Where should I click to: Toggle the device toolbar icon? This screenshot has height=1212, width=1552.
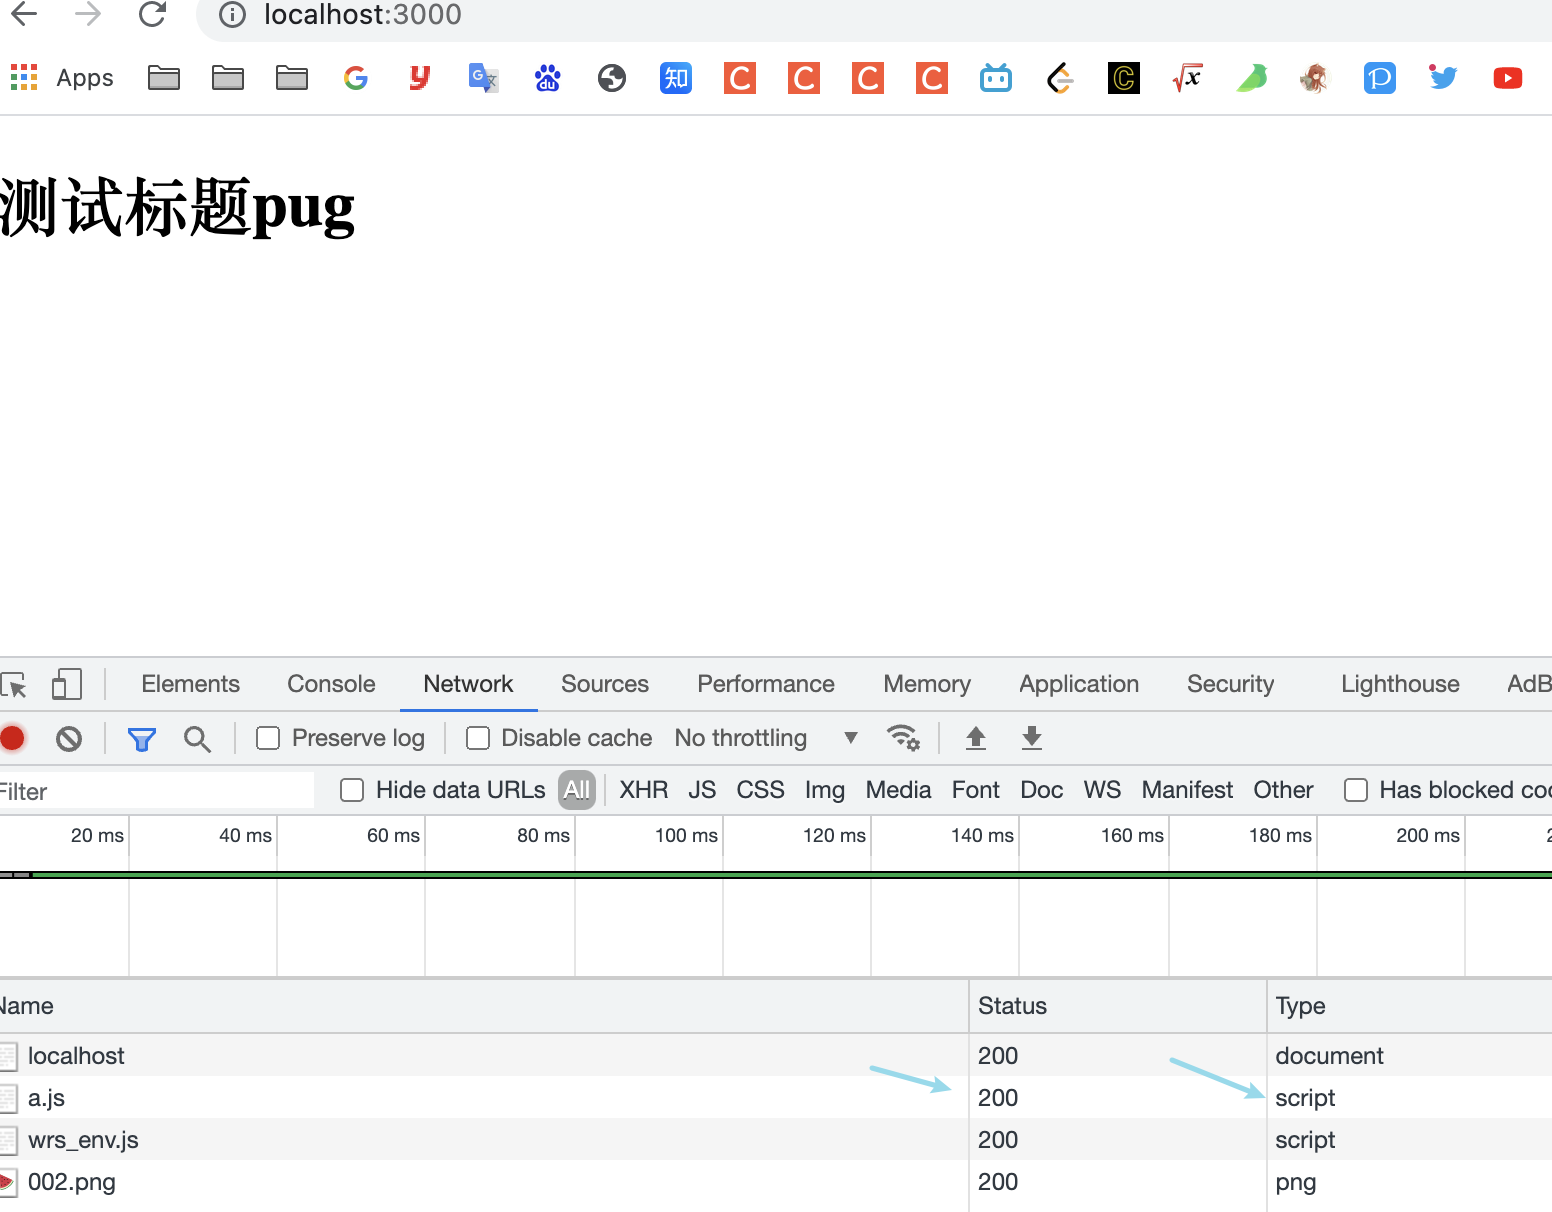(66, 685)
